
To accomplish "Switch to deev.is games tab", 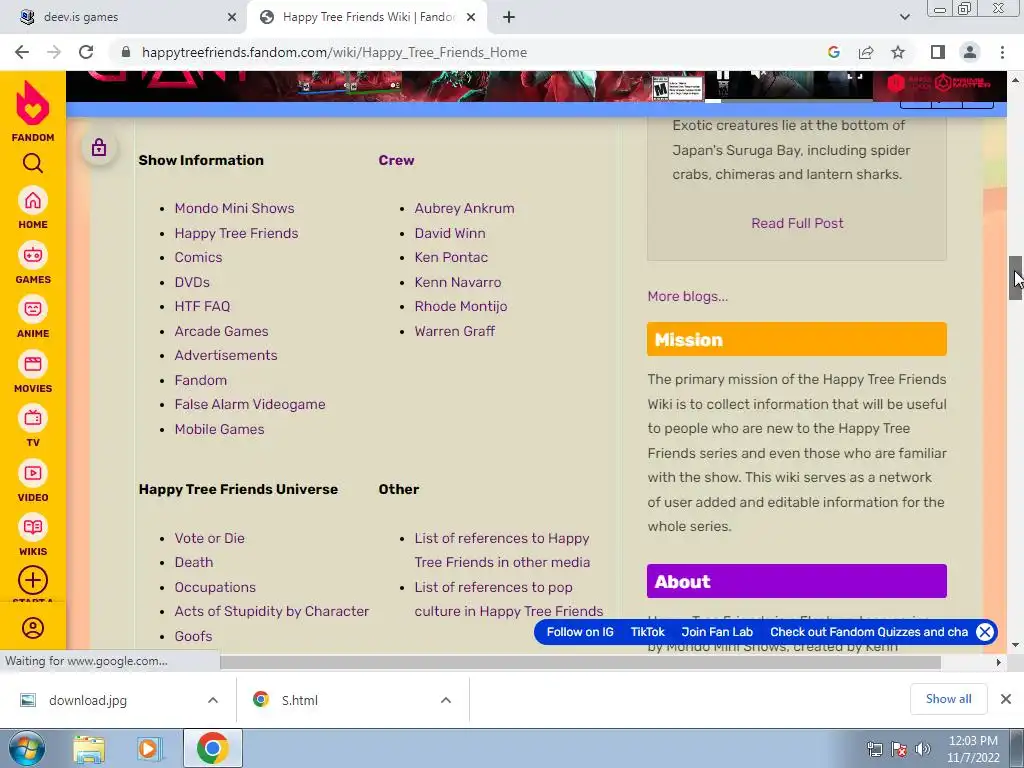I will (x=124, y=17).
